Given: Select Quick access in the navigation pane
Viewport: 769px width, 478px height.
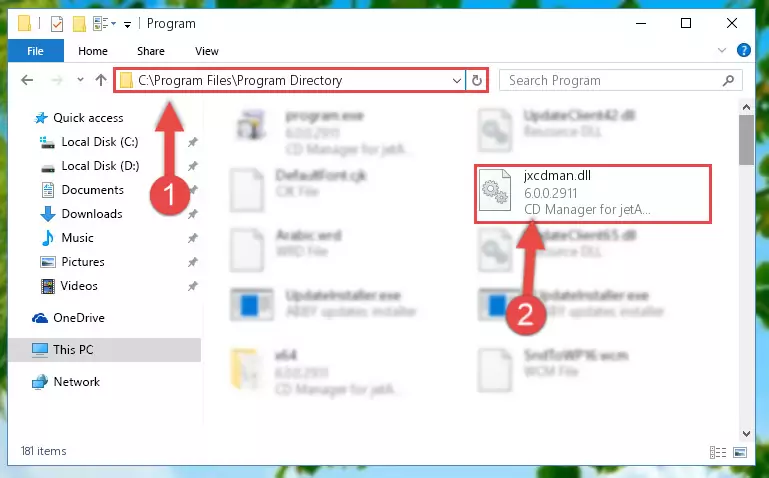Looking at the screenshot, I should tap(88, 118).
